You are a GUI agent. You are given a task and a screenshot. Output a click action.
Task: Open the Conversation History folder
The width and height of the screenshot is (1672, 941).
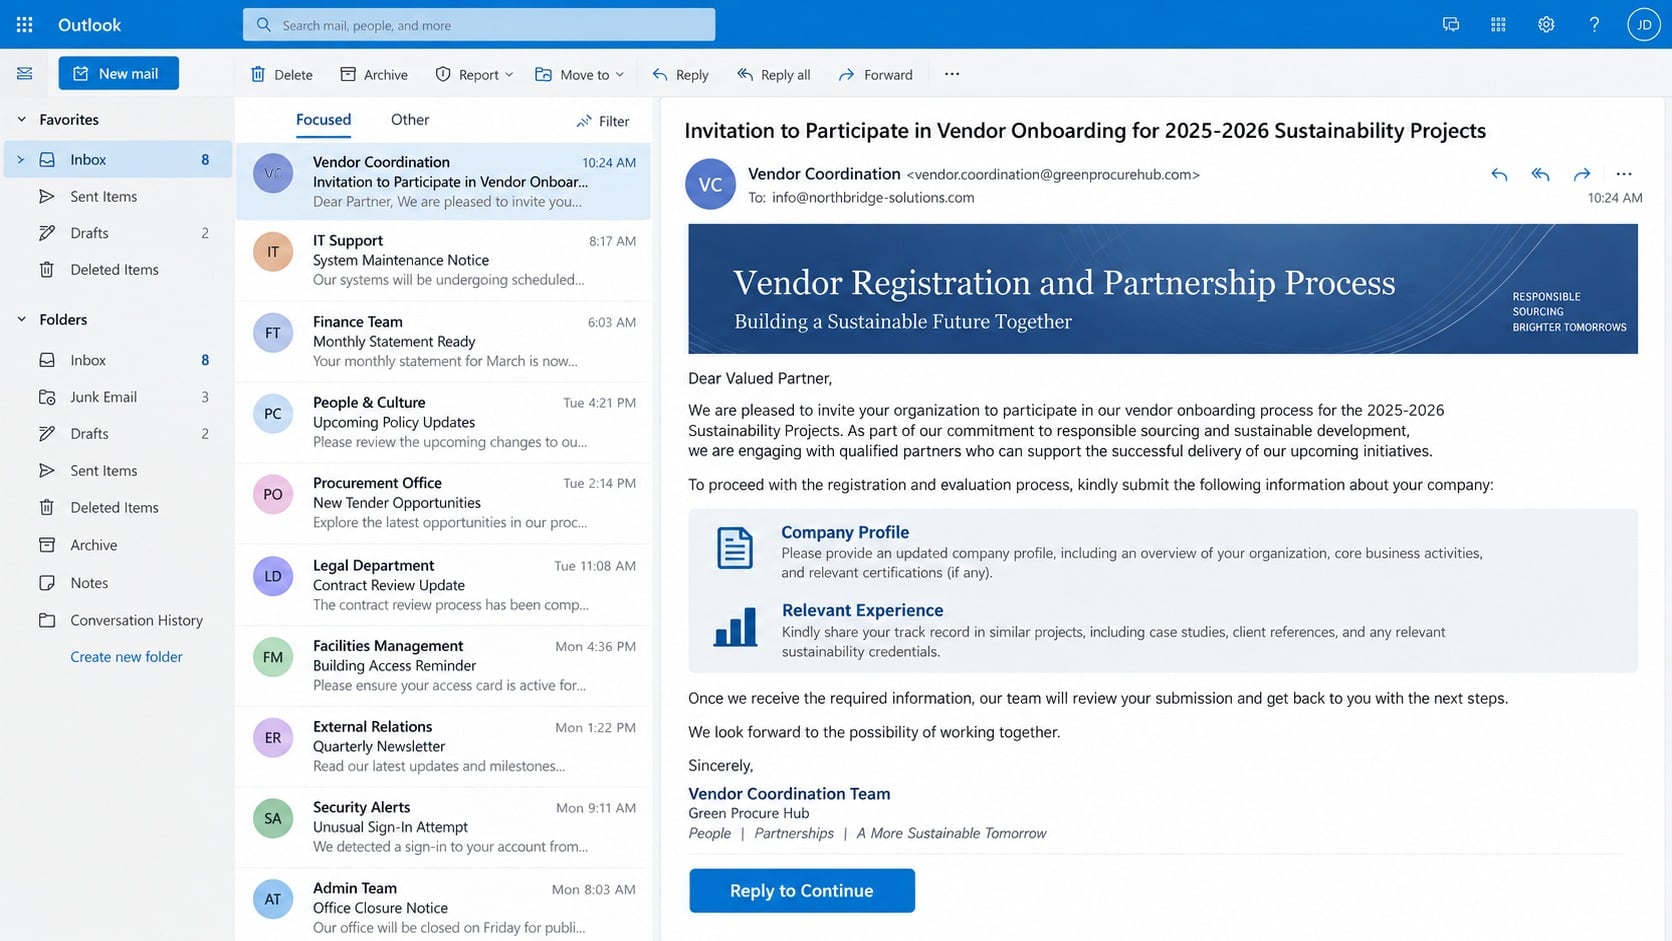tap(118, 620)
